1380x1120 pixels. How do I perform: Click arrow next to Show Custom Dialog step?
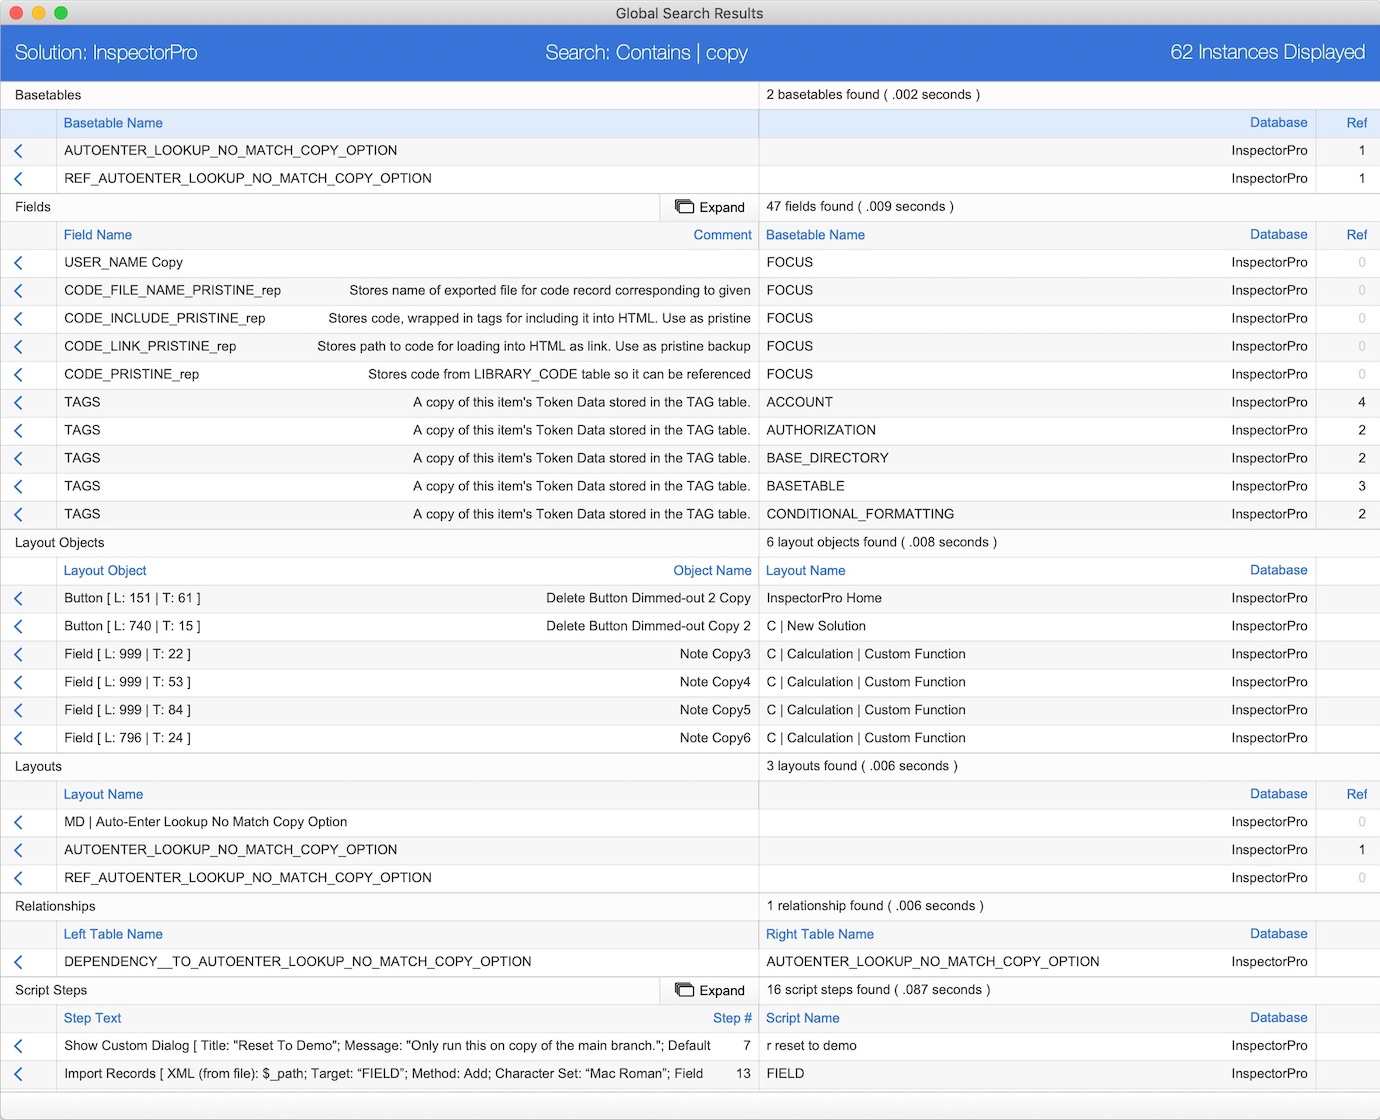pos(18,1046)
